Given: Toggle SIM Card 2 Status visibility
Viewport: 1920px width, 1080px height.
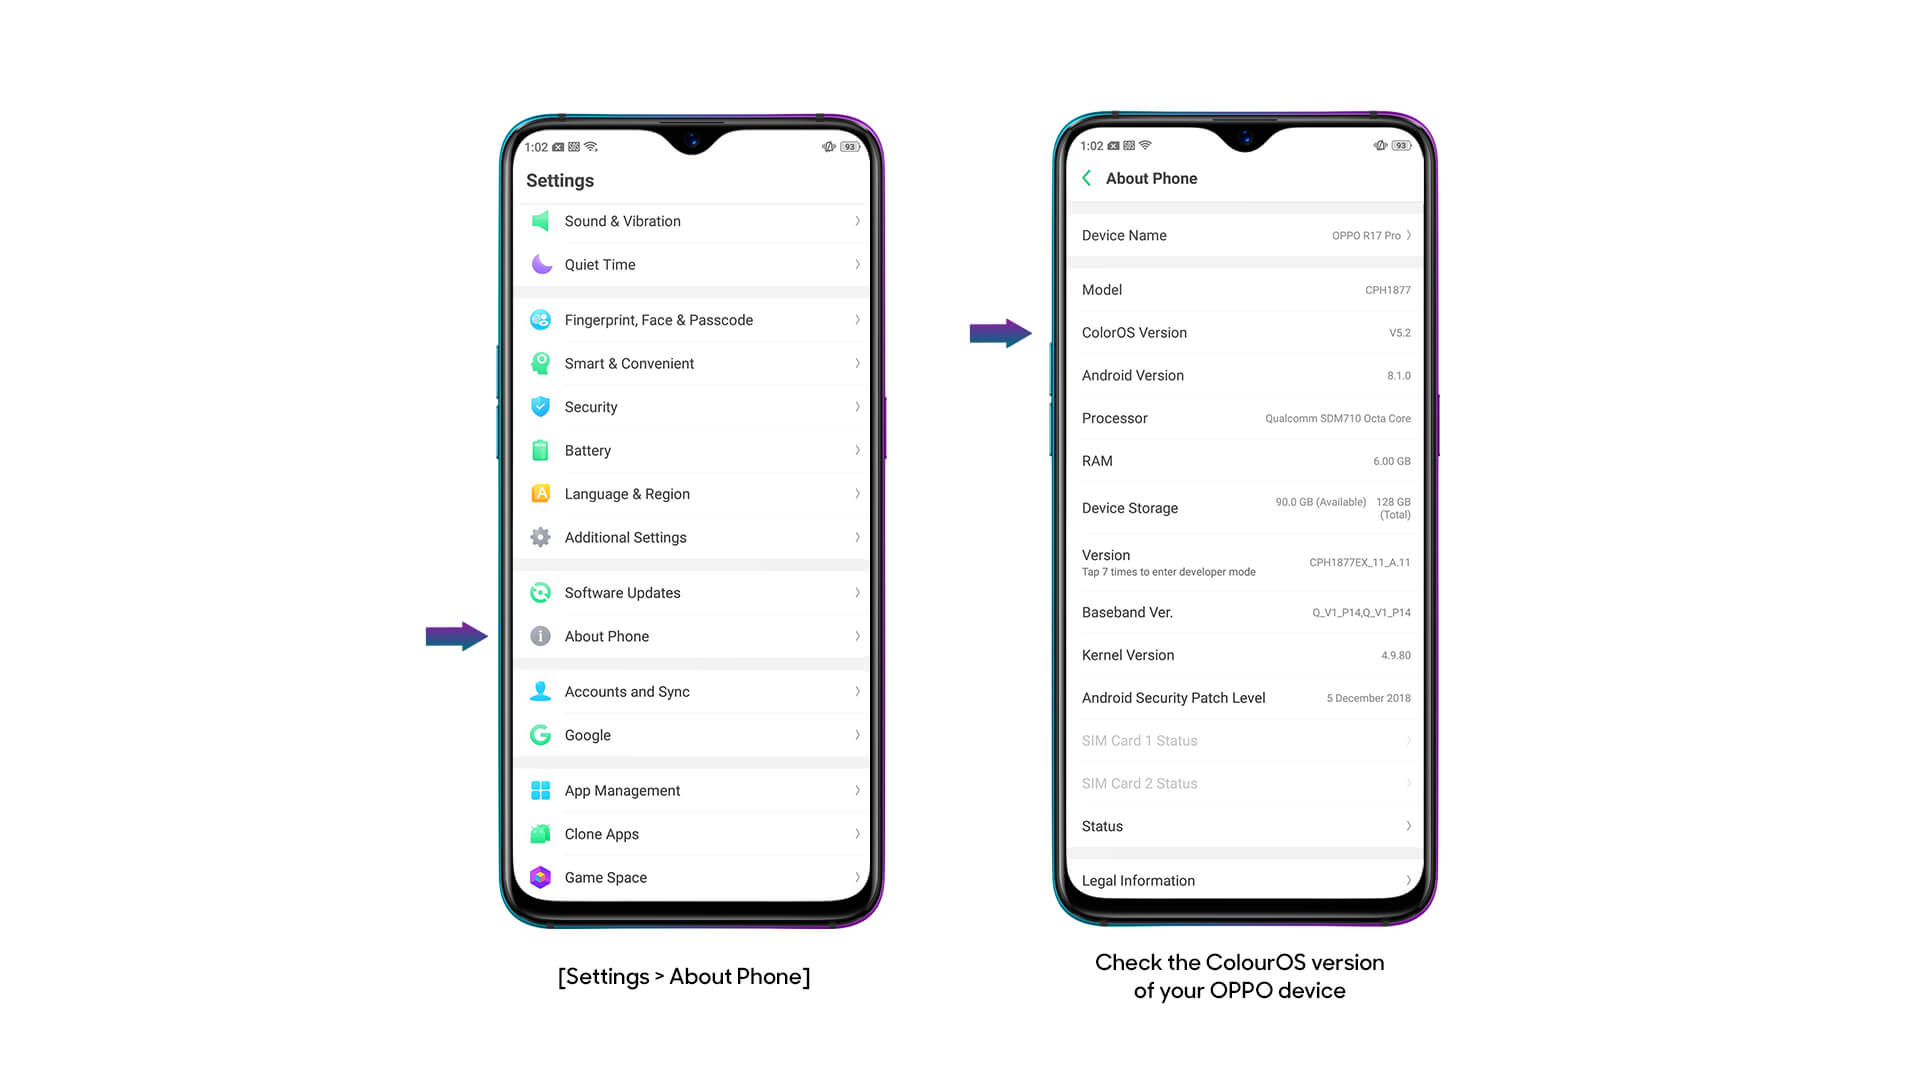Looking at the screenshot, I should point(1245,783).
